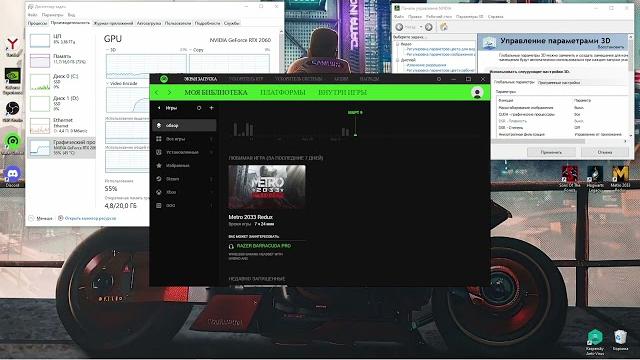Open the Программные настройки tab

pos(559,83)
